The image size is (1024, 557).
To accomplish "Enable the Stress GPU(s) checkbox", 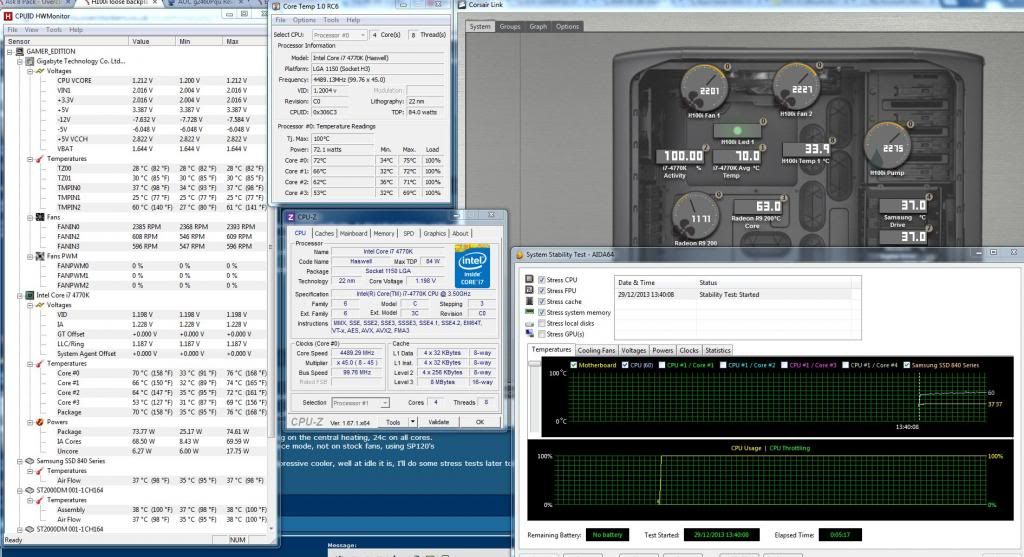I will [x=543, y=335].
